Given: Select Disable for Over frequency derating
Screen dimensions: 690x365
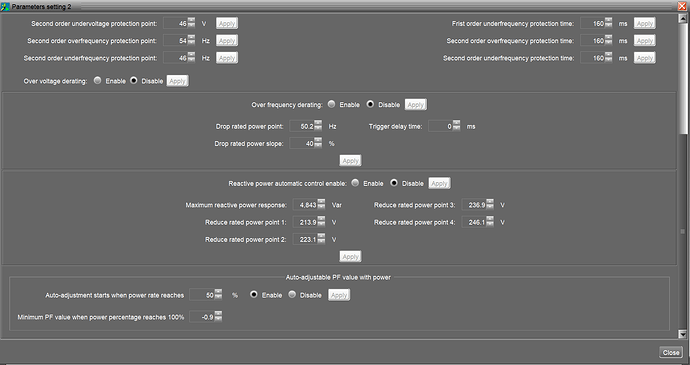Looking at the screenshot, I should coord(370,104).
